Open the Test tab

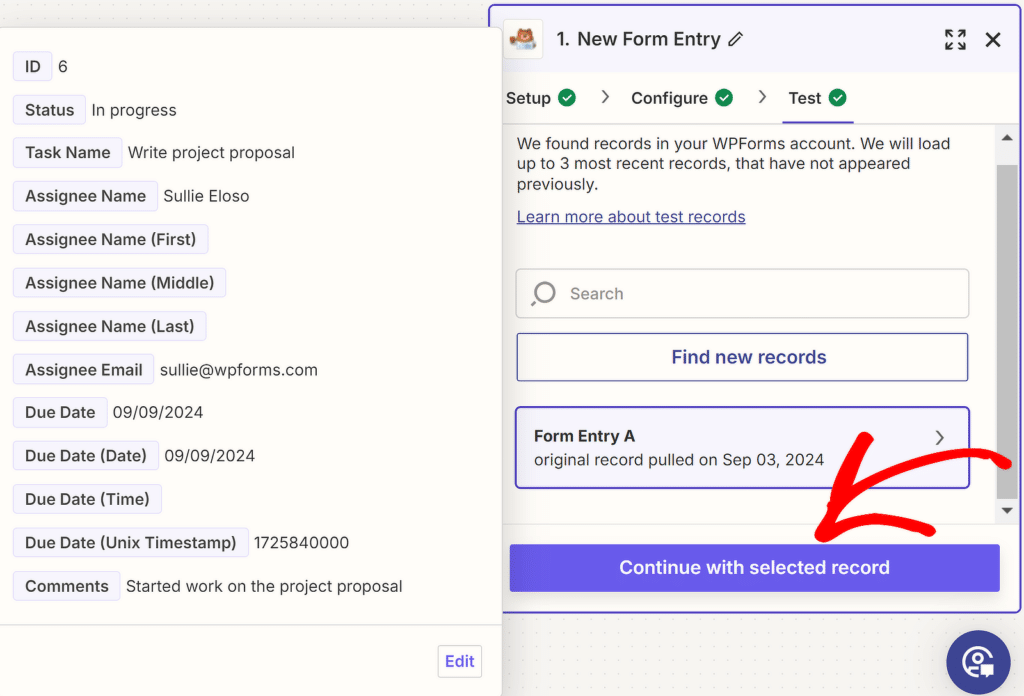805,98
